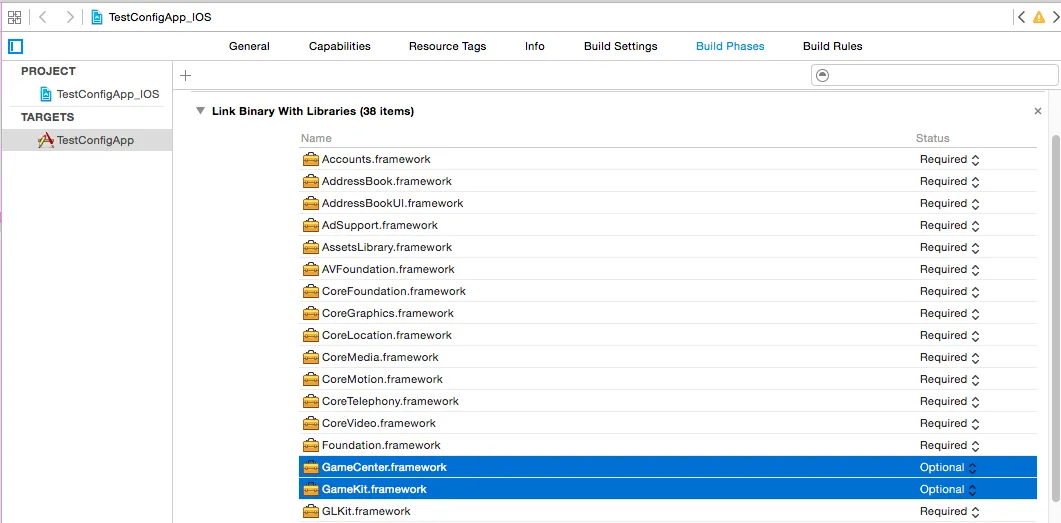Collapse Link Binary With Libraries section
The width and height of the screenshot is (1061, 523).
click(200, 110)
